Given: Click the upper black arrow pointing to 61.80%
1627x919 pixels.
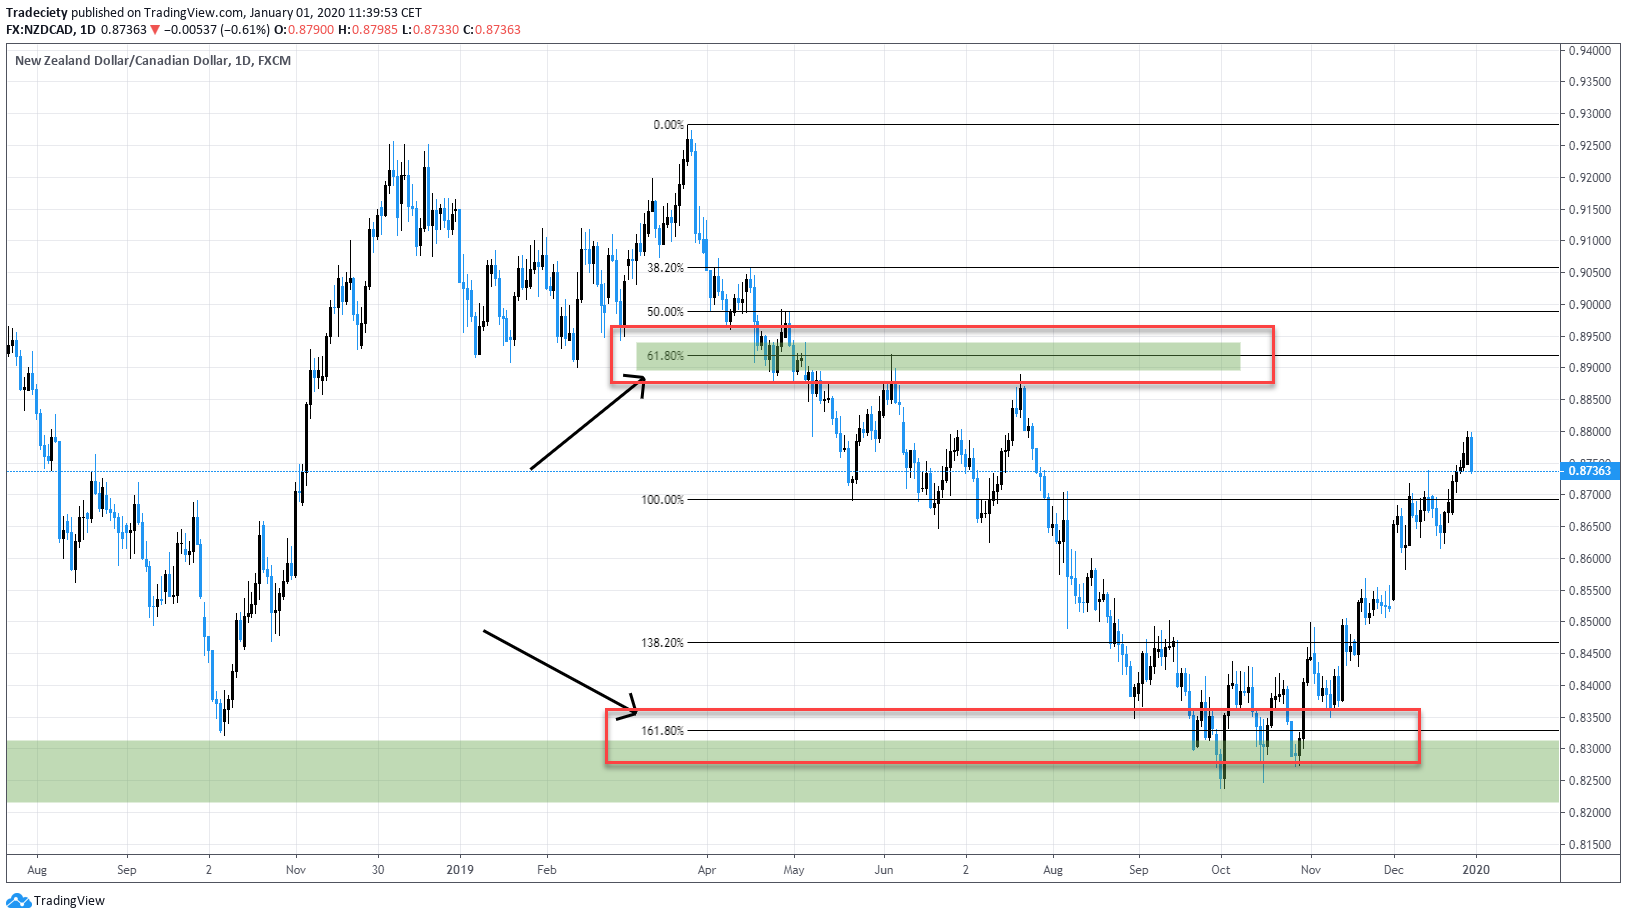Looking at the screenshot, I should pos(588,422).
